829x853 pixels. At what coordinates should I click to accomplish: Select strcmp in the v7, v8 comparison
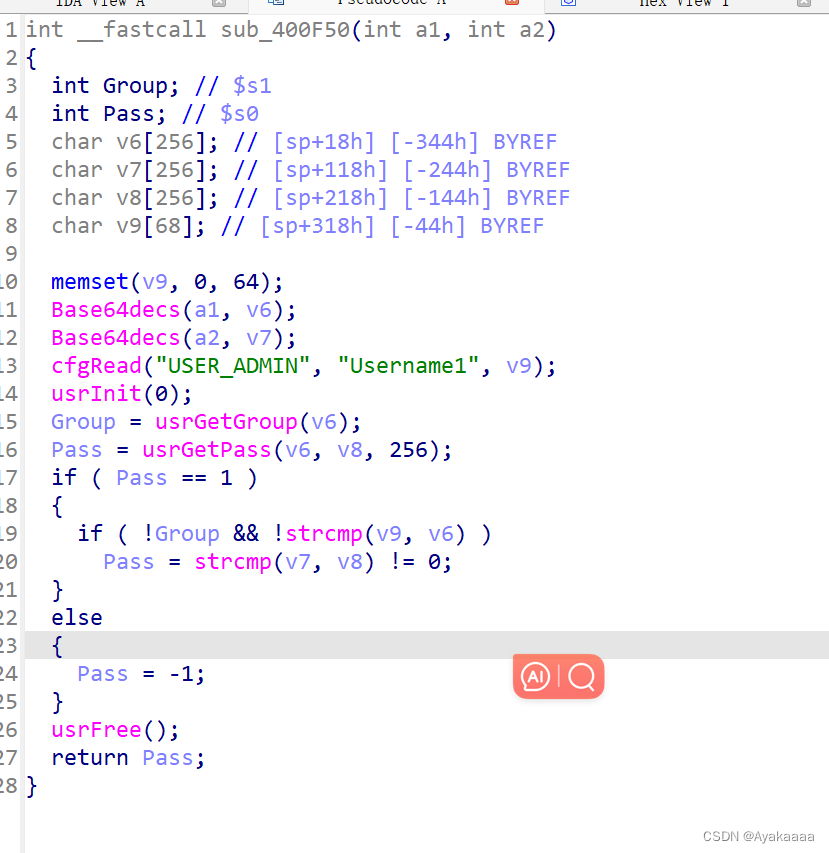click(x=233, y=562)
